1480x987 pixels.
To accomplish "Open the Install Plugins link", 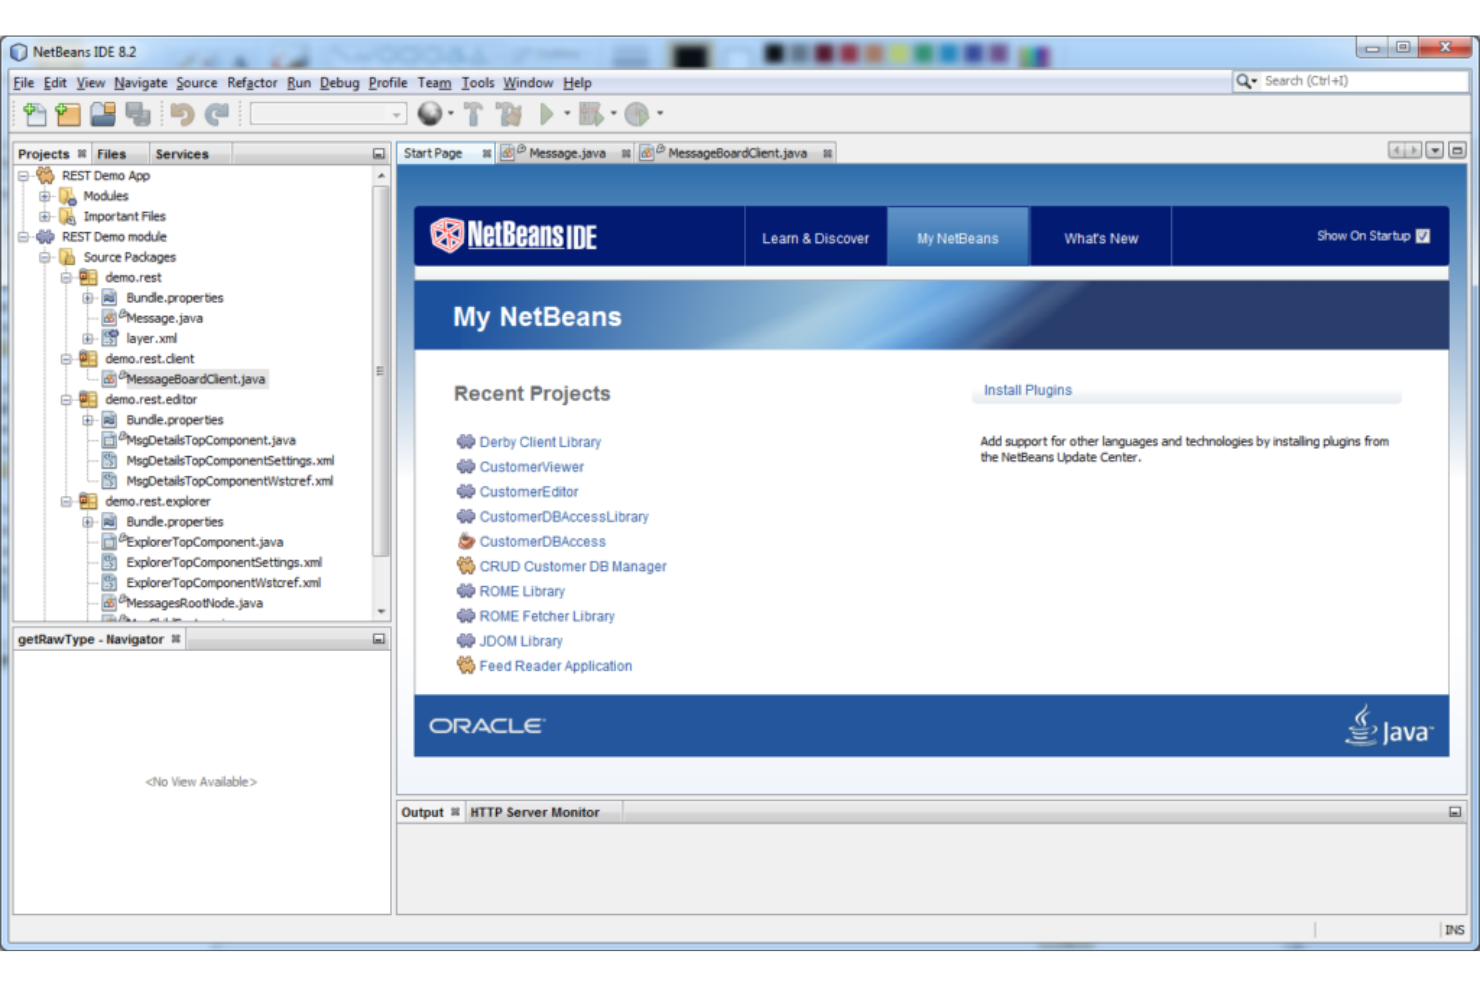I will click(1027, 390).
